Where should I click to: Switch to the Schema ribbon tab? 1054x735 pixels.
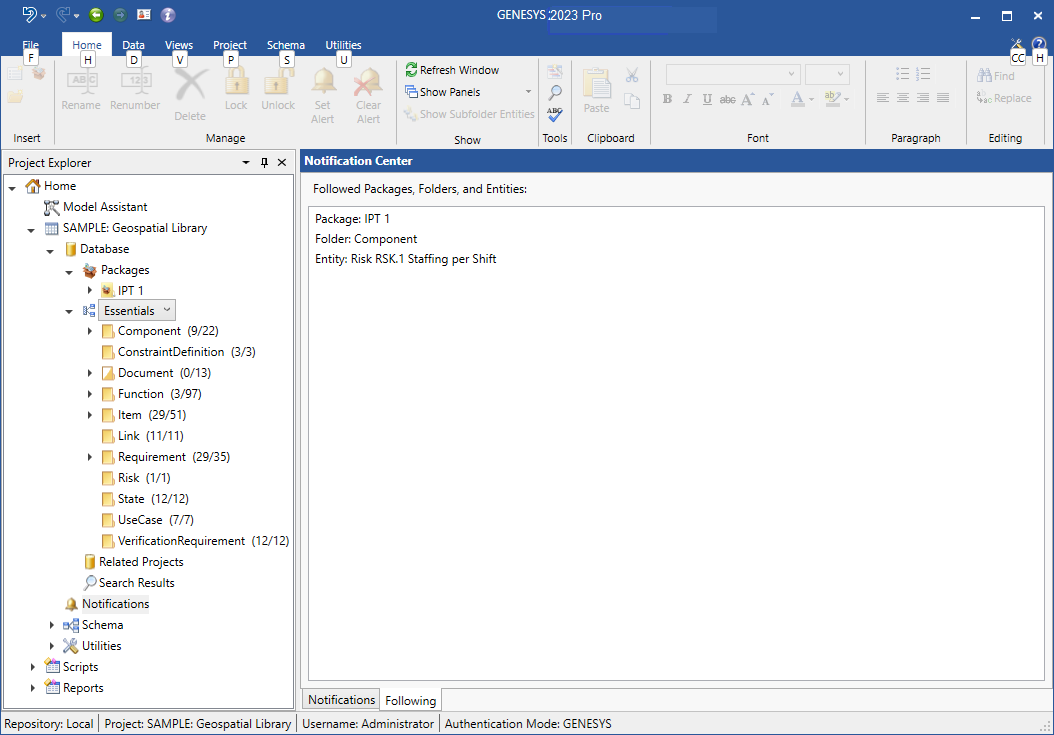point(286,44)
